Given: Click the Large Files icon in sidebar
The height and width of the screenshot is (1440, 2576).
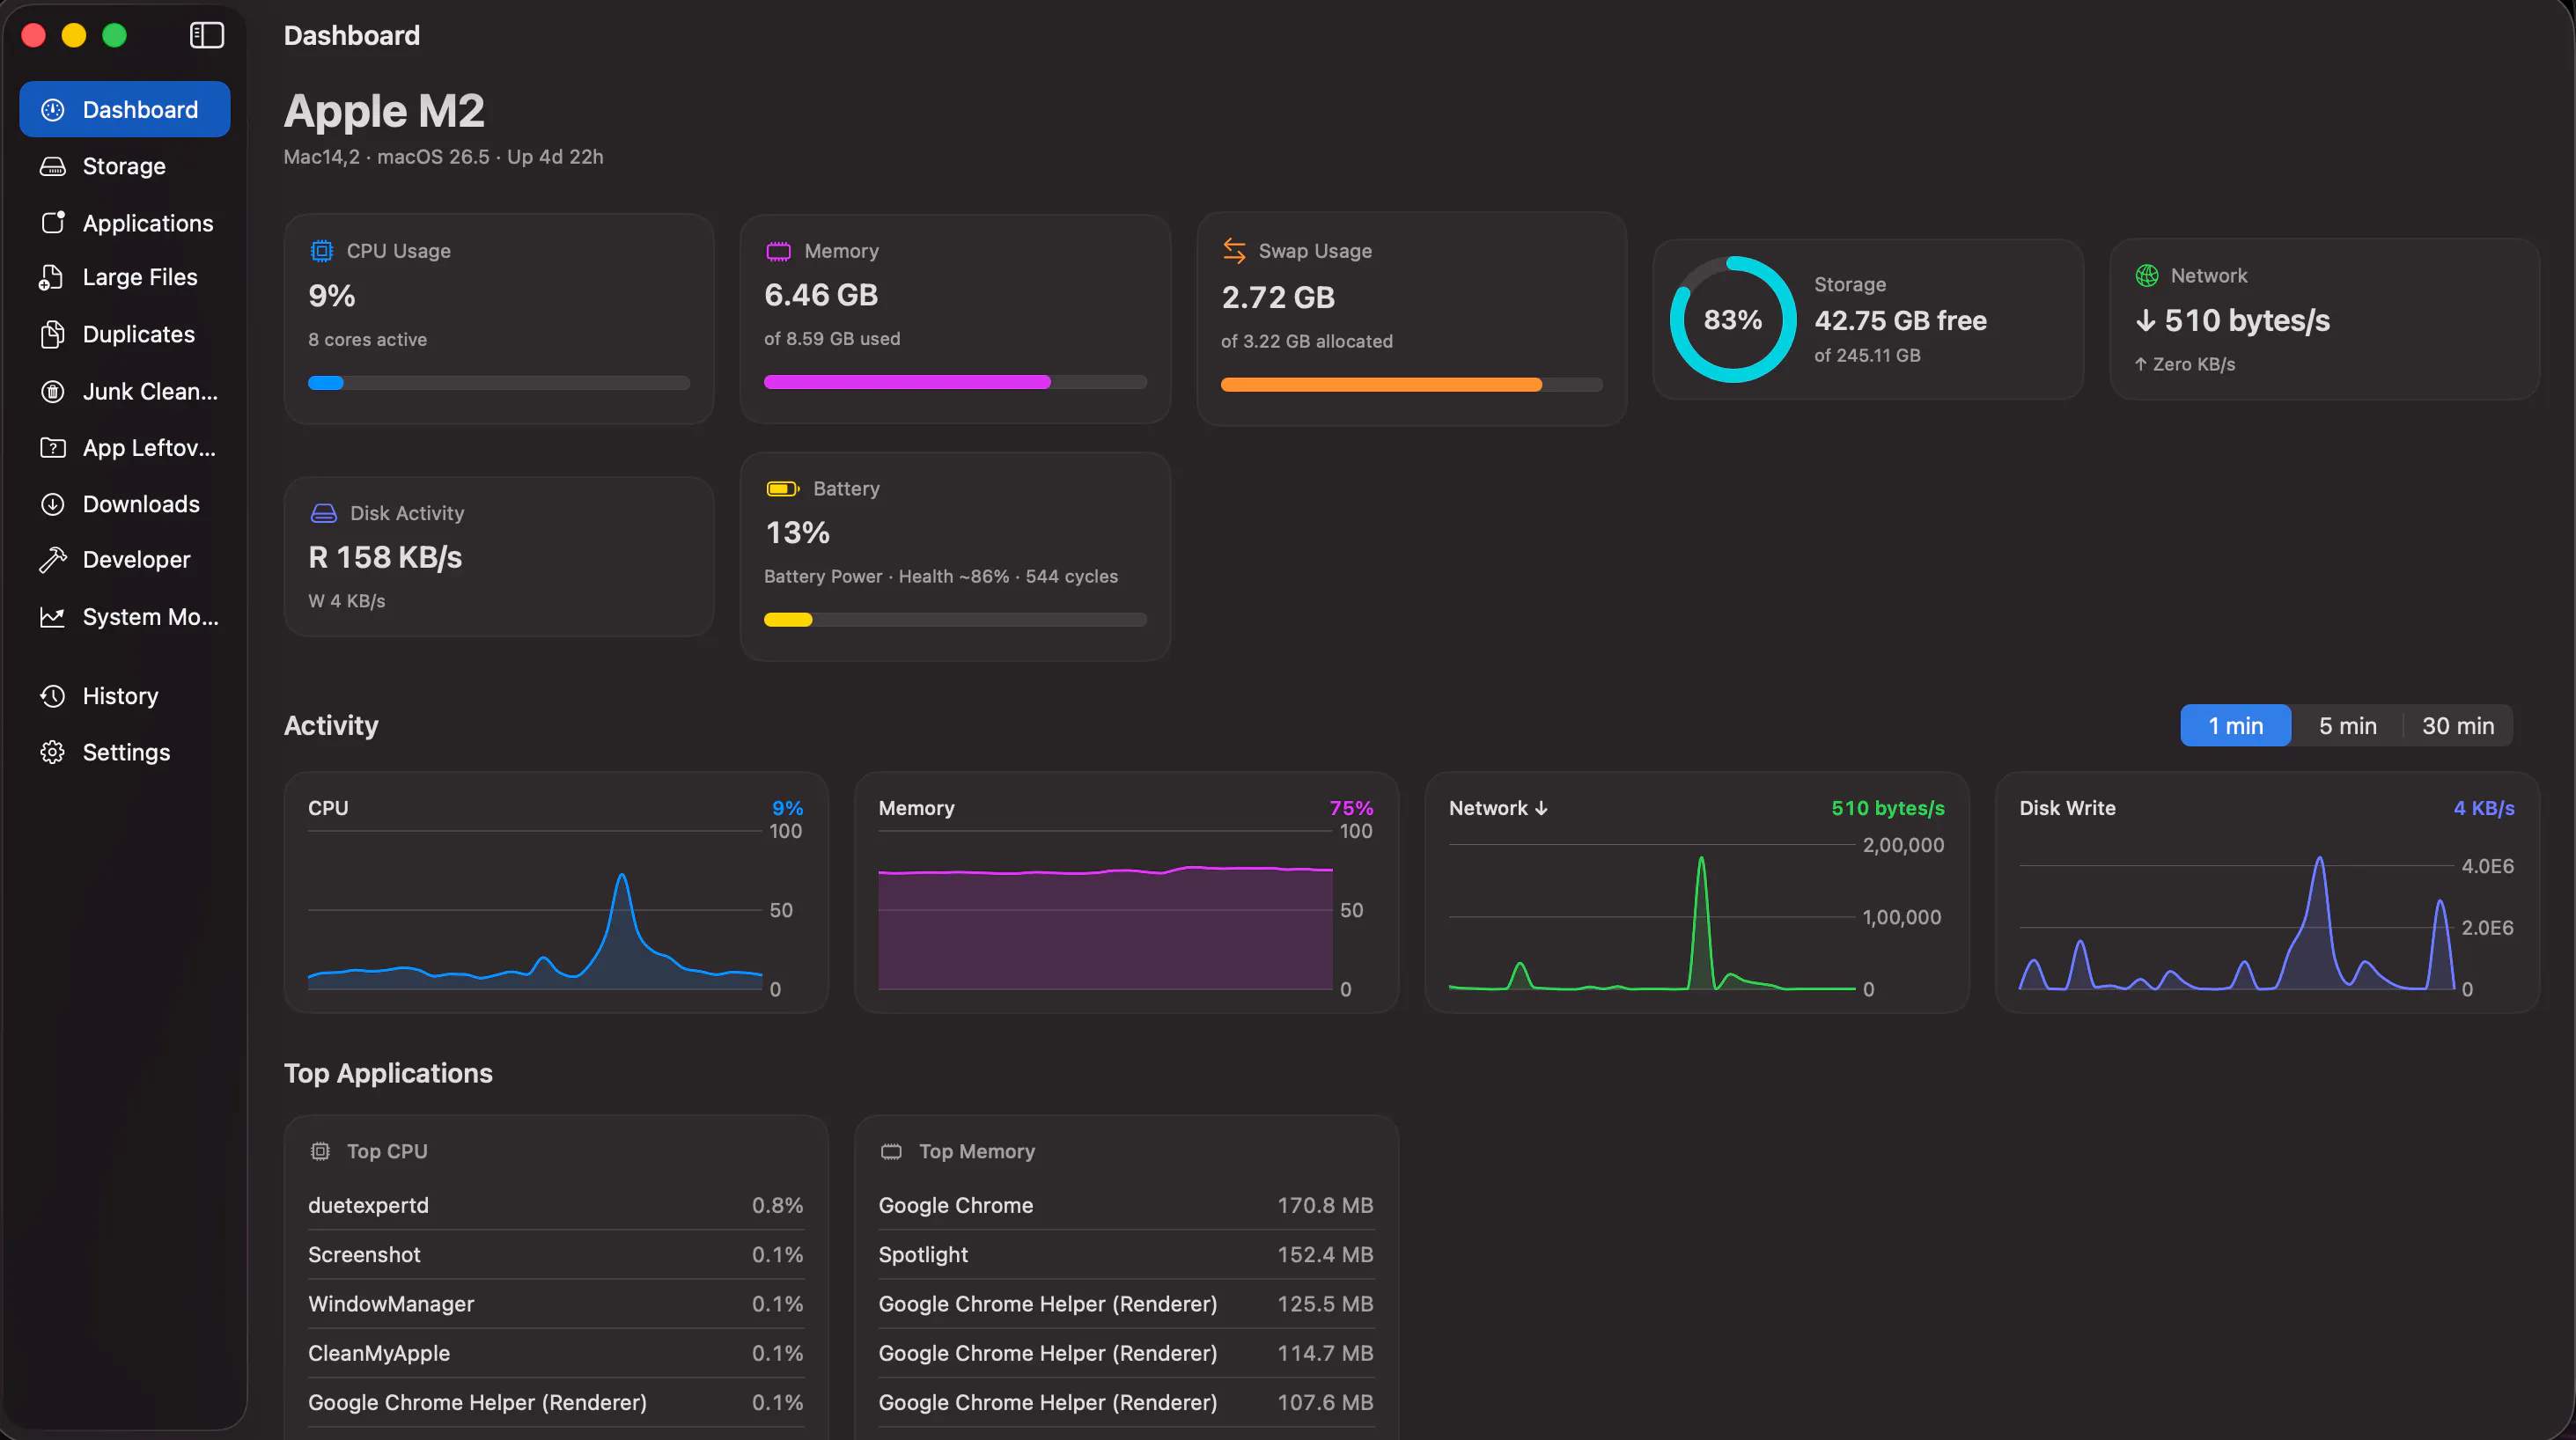Looking at the screenshot, I should (x=51, y=278).
